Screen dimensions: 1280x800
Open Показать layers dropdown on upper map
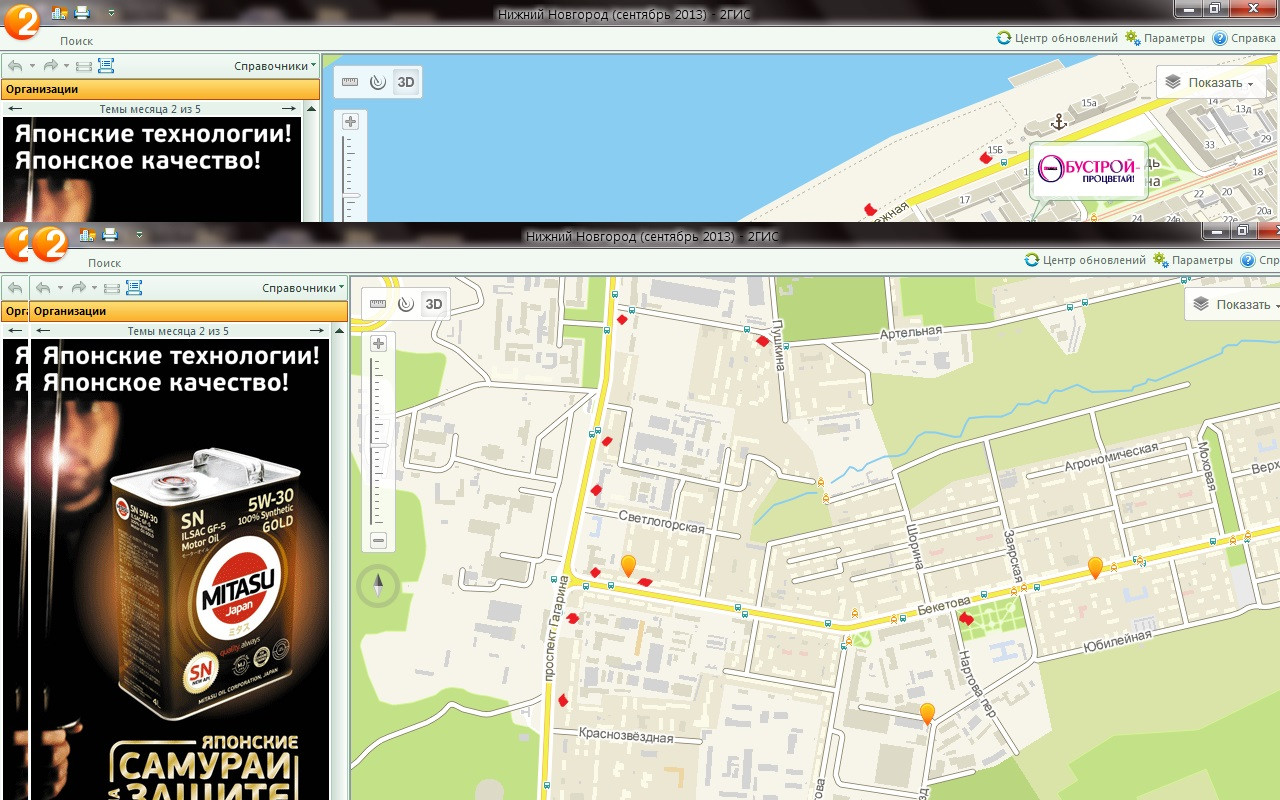1210,83
